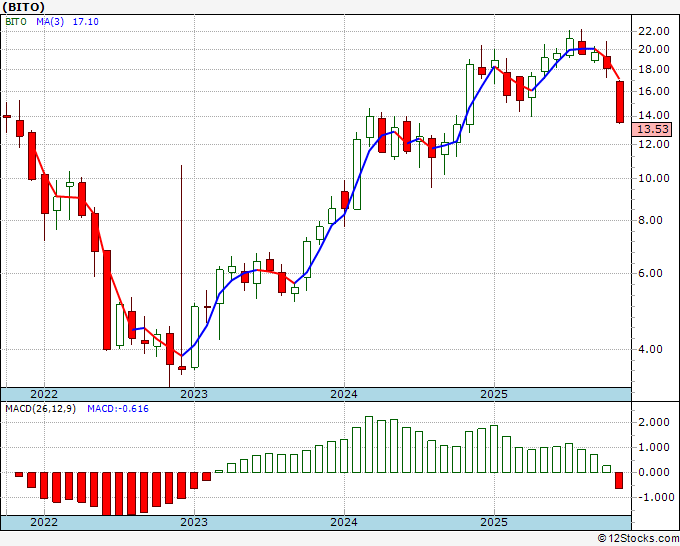Screen dimensions: 680x546
Task: Open the 12Stocks.com copyright link
Action: tap(638, 539)
